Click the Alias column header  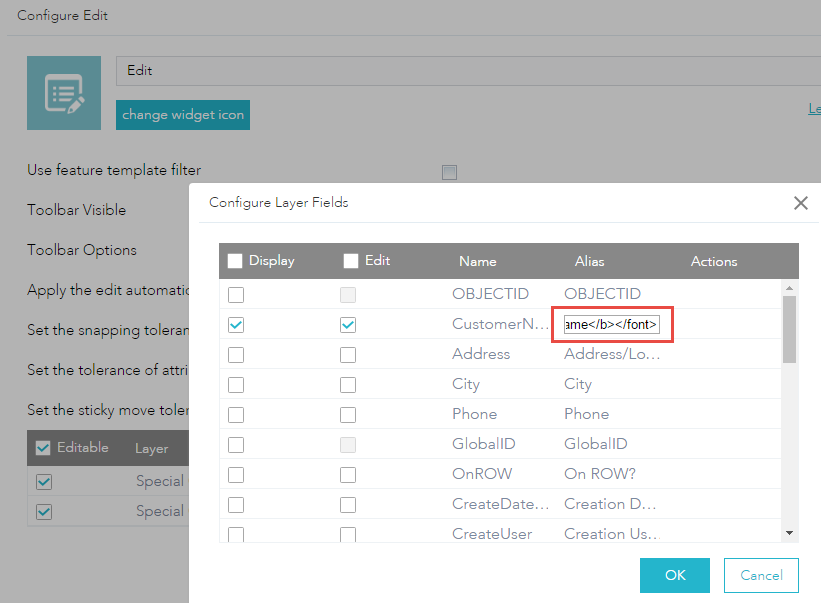[590, 261]
